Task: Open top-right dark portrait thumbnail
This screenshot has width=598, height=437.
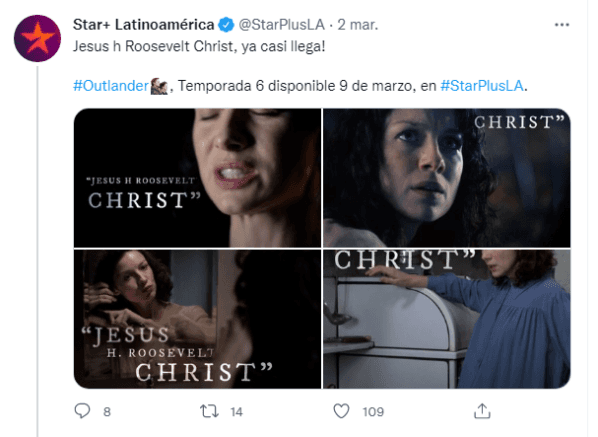Action: pyautogui.click(x=447, y=178)
